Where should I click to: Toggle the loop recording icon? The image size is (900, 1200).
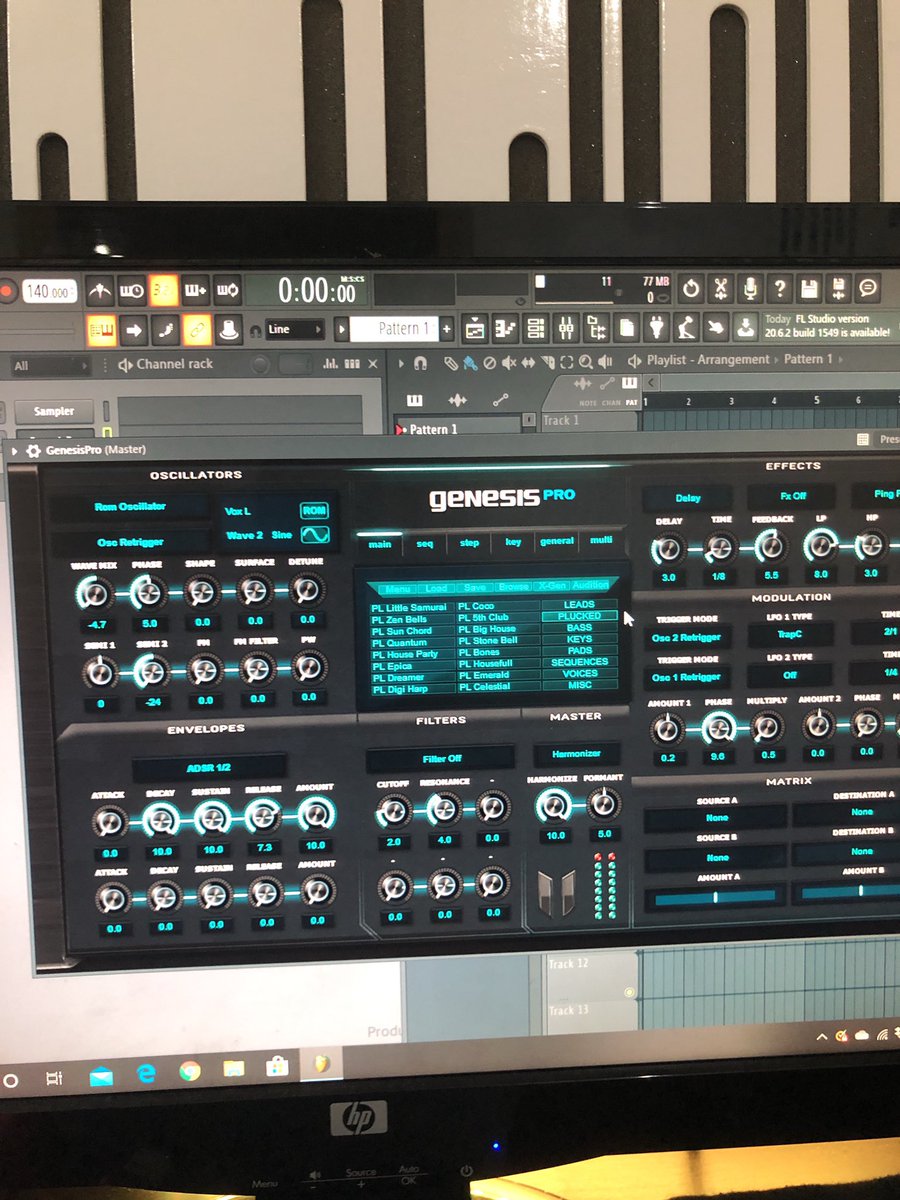tap(228, 290)
